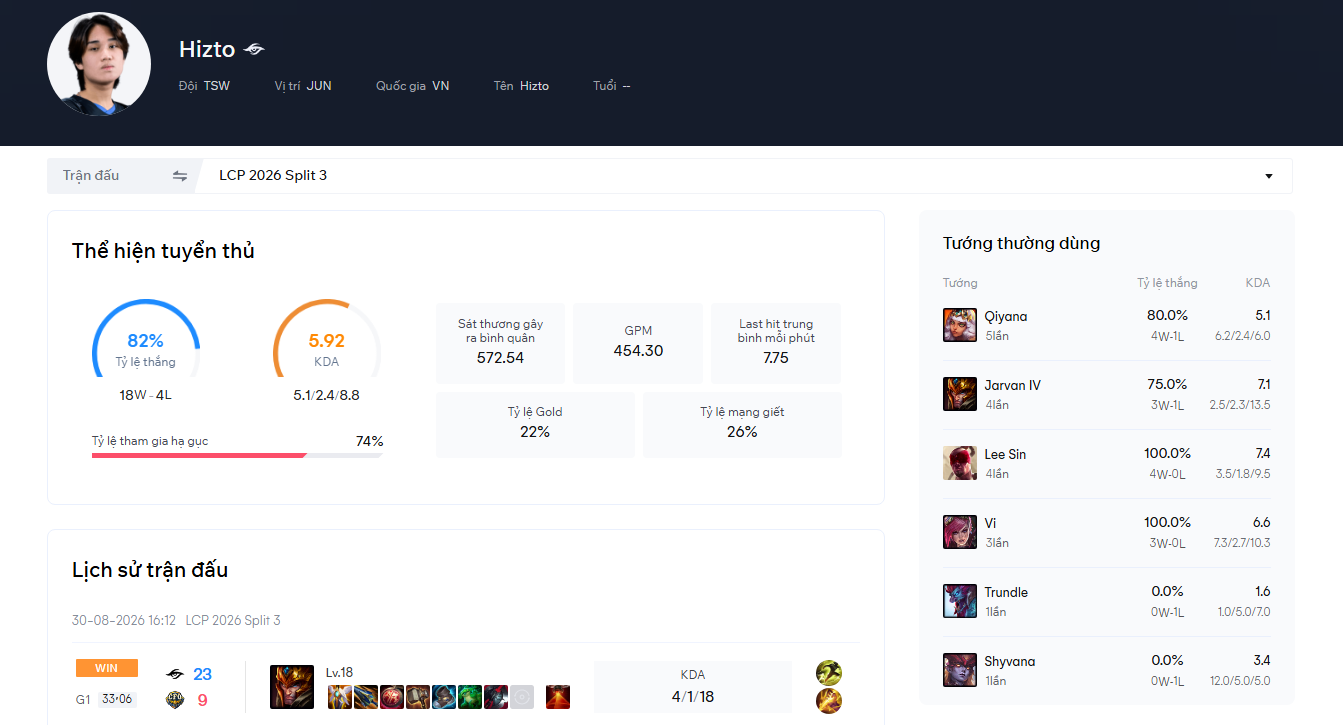Click the GPM 454.30 stat card
Screen dimensions: 1343x725
pos(638,344)
